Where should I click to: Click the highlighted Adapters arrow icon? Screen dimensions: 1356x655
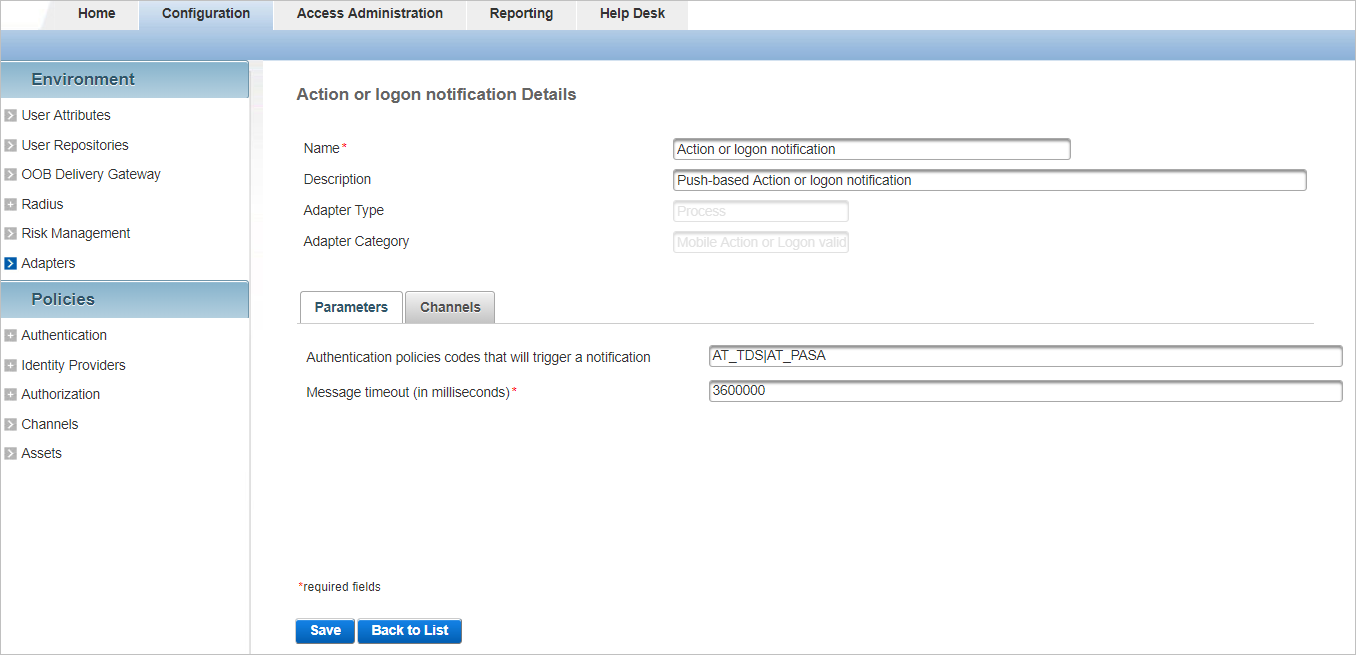click(11, 263)
